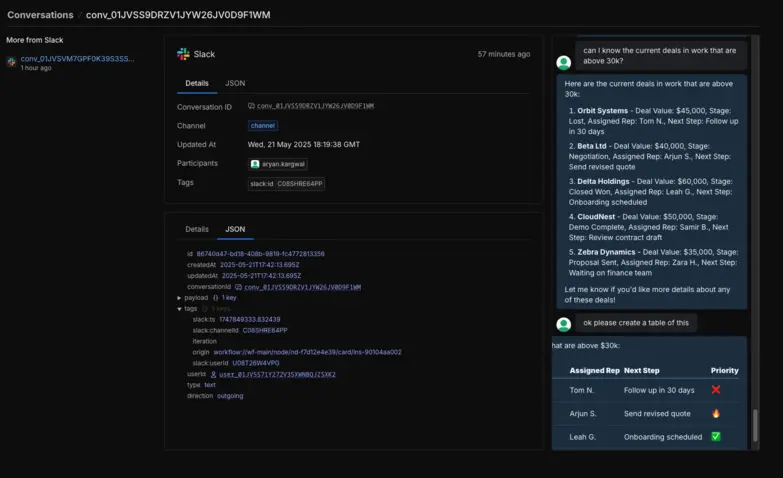Click the 'Priority' table column header
The image size is (783, 478).
[x=725, y=371]
